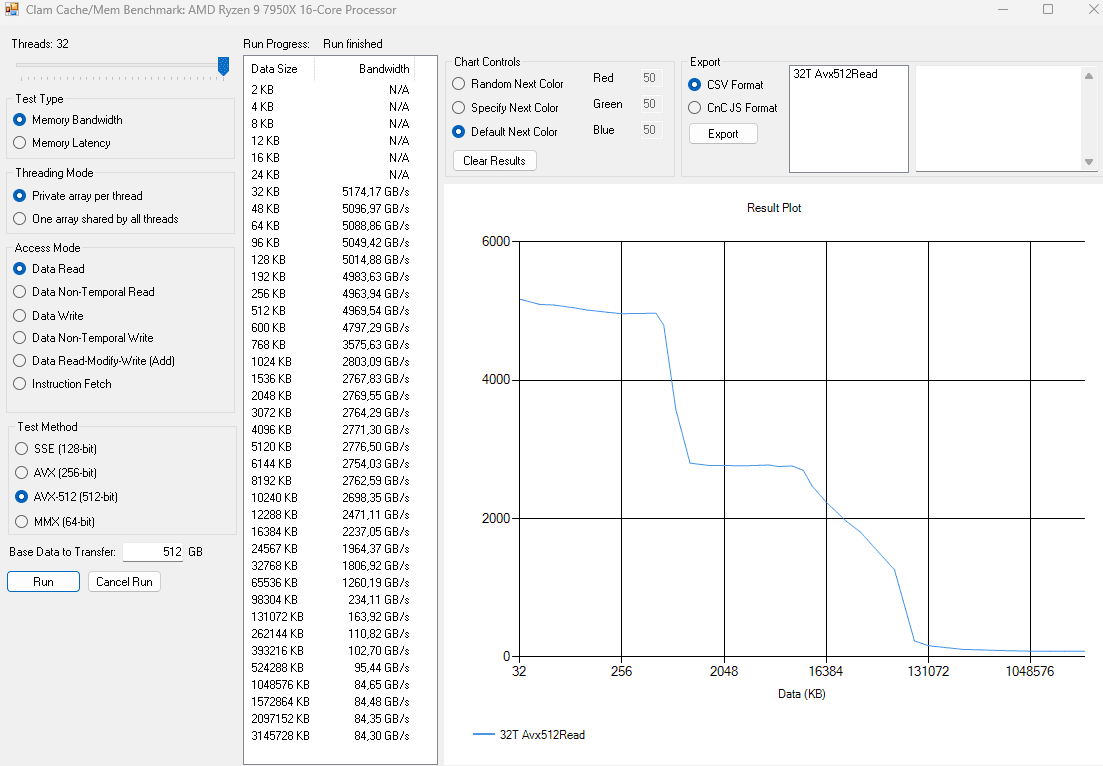Viewport: 1103px width, 766px height.
Task: Click the 2803,09 GB/s bandwidth value
Action: [376, 362]
